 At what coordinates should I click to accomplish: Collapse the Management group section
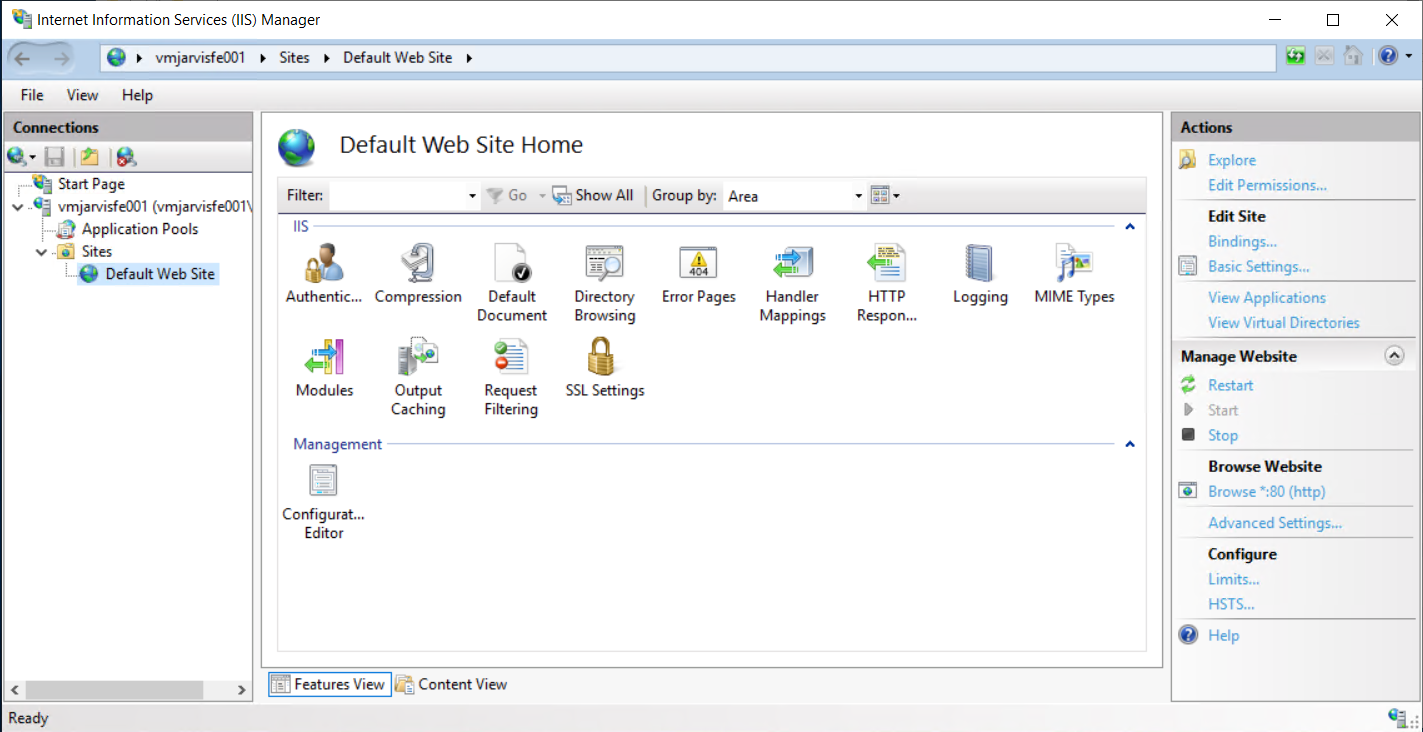1130,444
